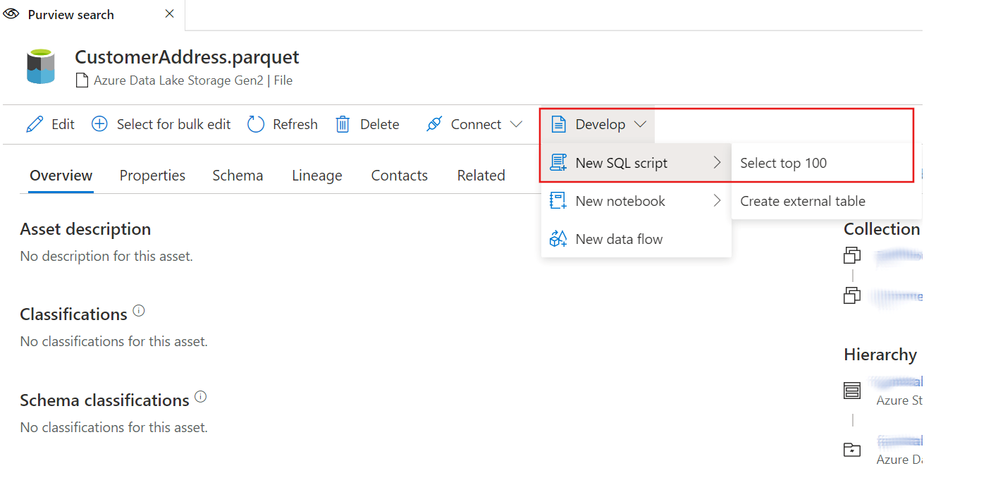This screenshot has width=998, height=502.
Task: Switch to the Schema tab
Action: click(237, 175)
